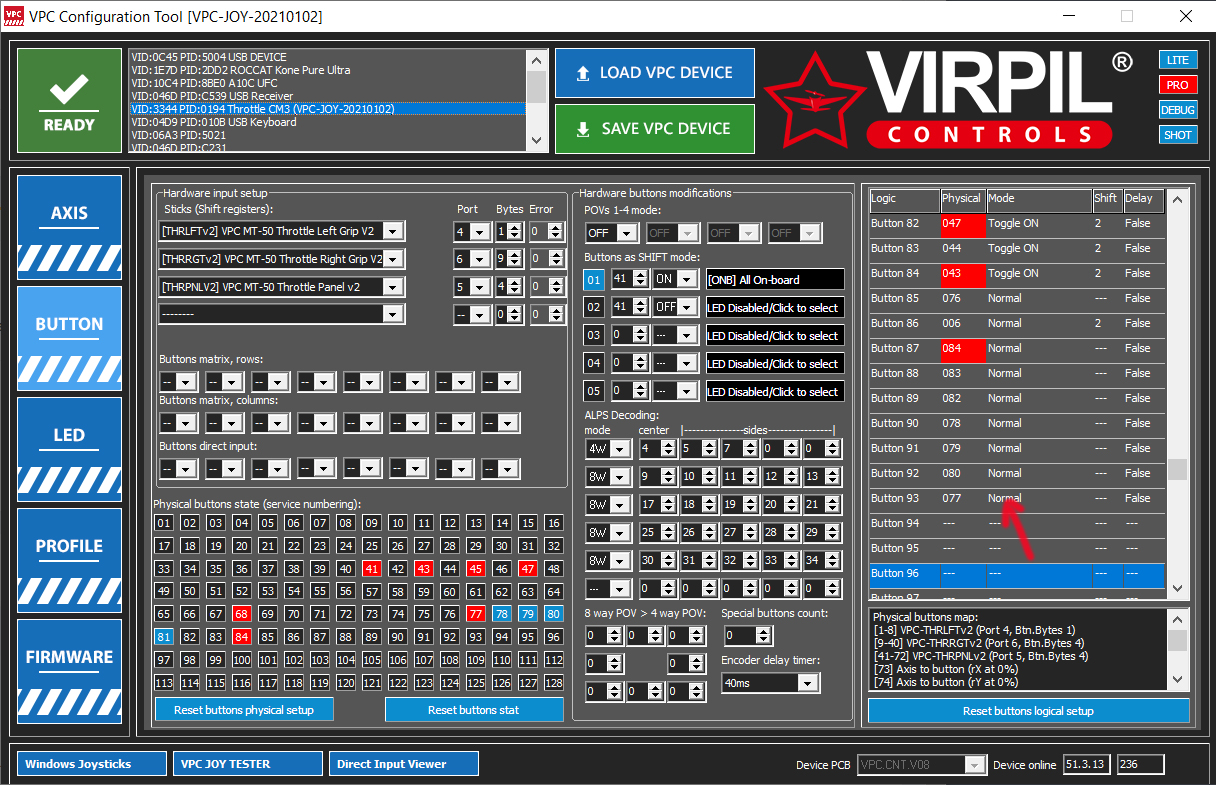Select physical button state square 68
This screenshot has width=1216, height=785.
[241, 614]
